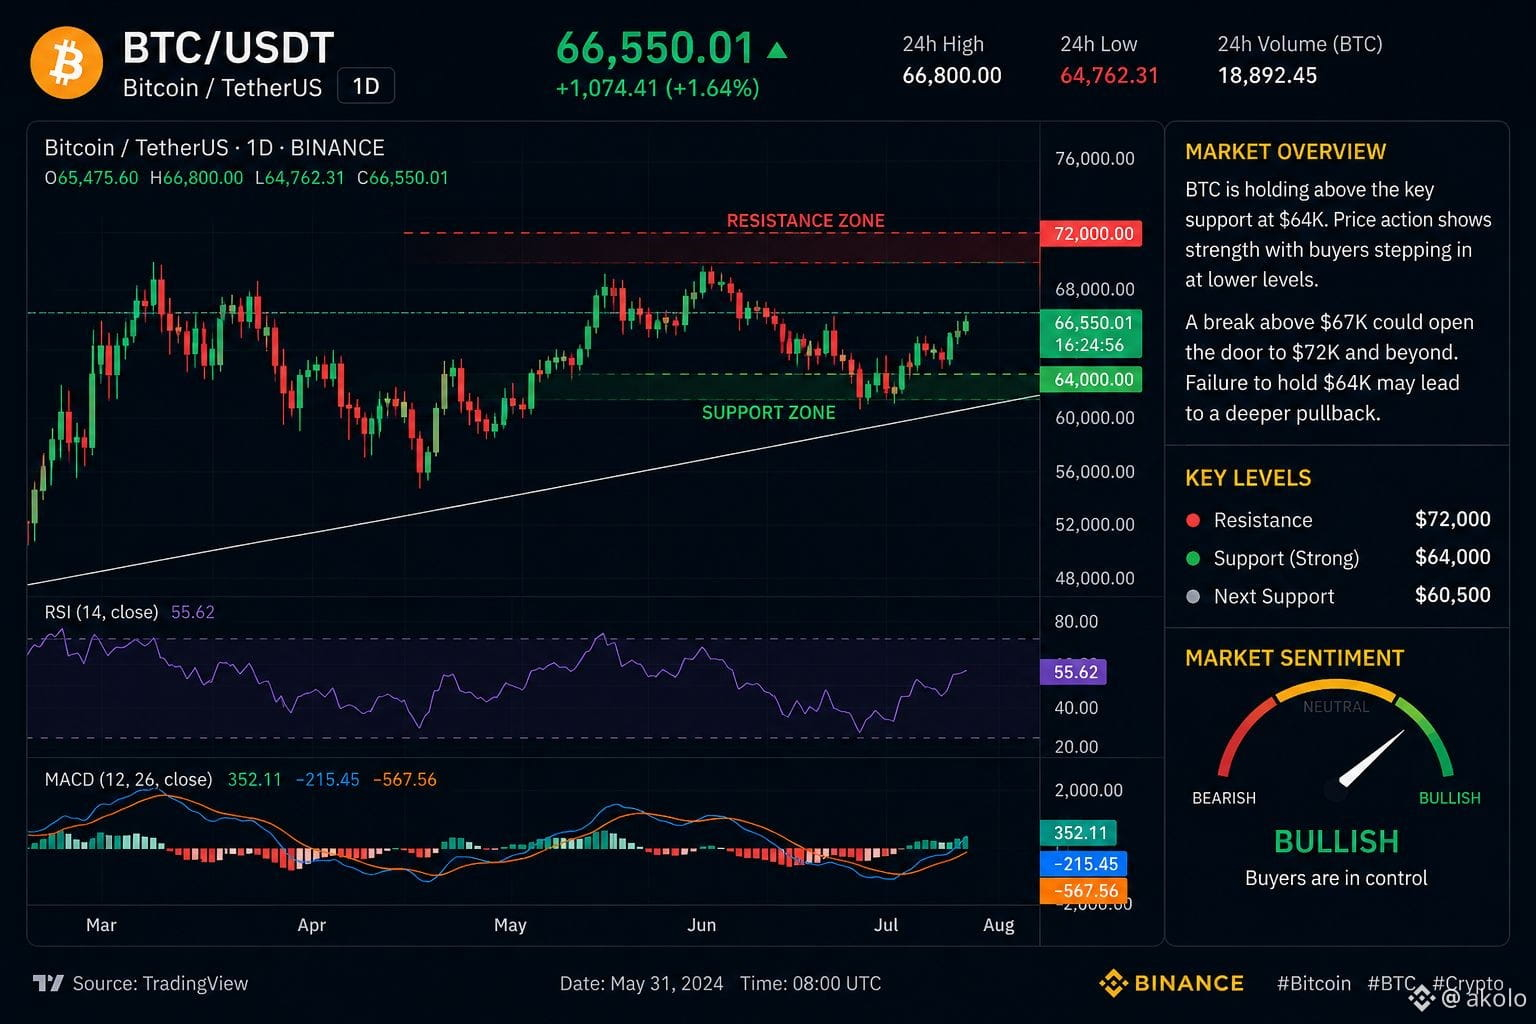
Task: Click the $72,000 resistance value
Action: pos(1452,519)
